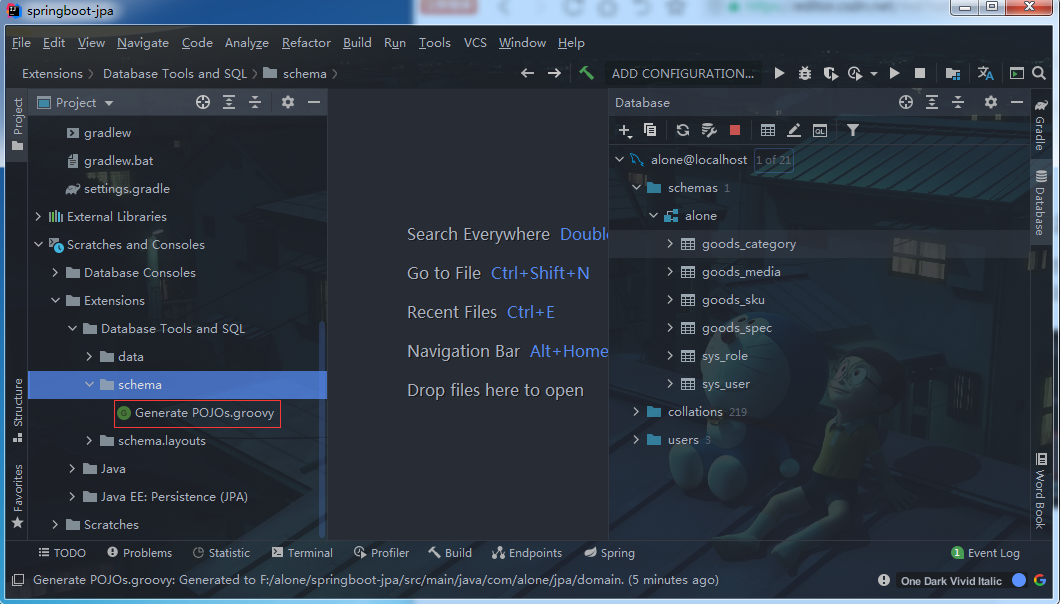Open Search Everywhere magnifier icon

[x=1039, y=73]
